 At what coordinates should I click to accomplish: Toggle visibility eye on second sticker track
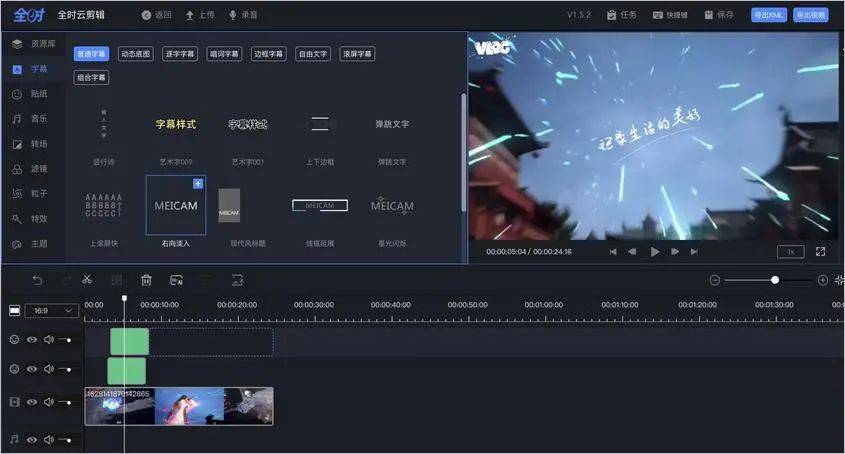click(x=32, y=369)
